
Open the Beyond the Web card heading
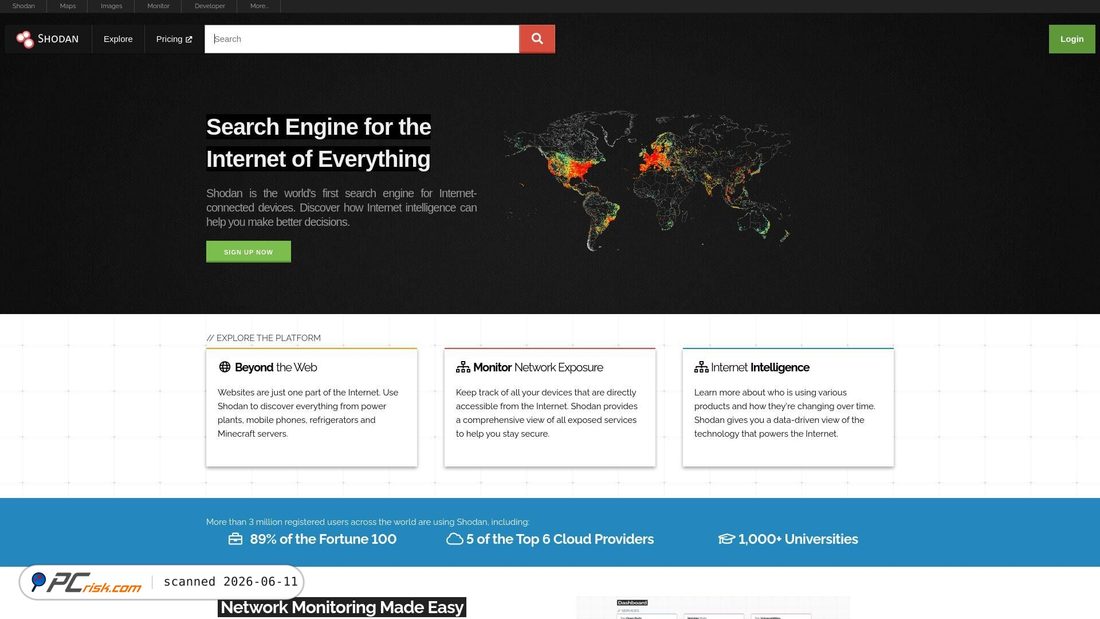pyautogui.click(x=276, y=367)
